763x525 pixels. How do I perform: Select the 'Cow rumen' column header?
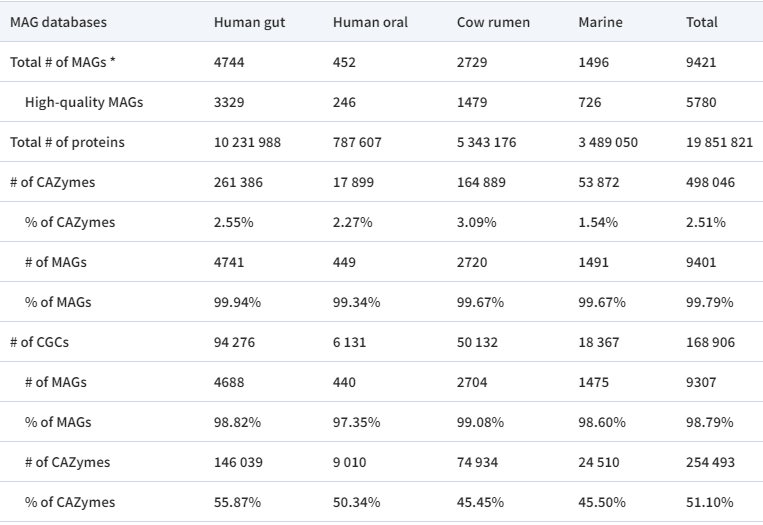click(x=492, y=22)
